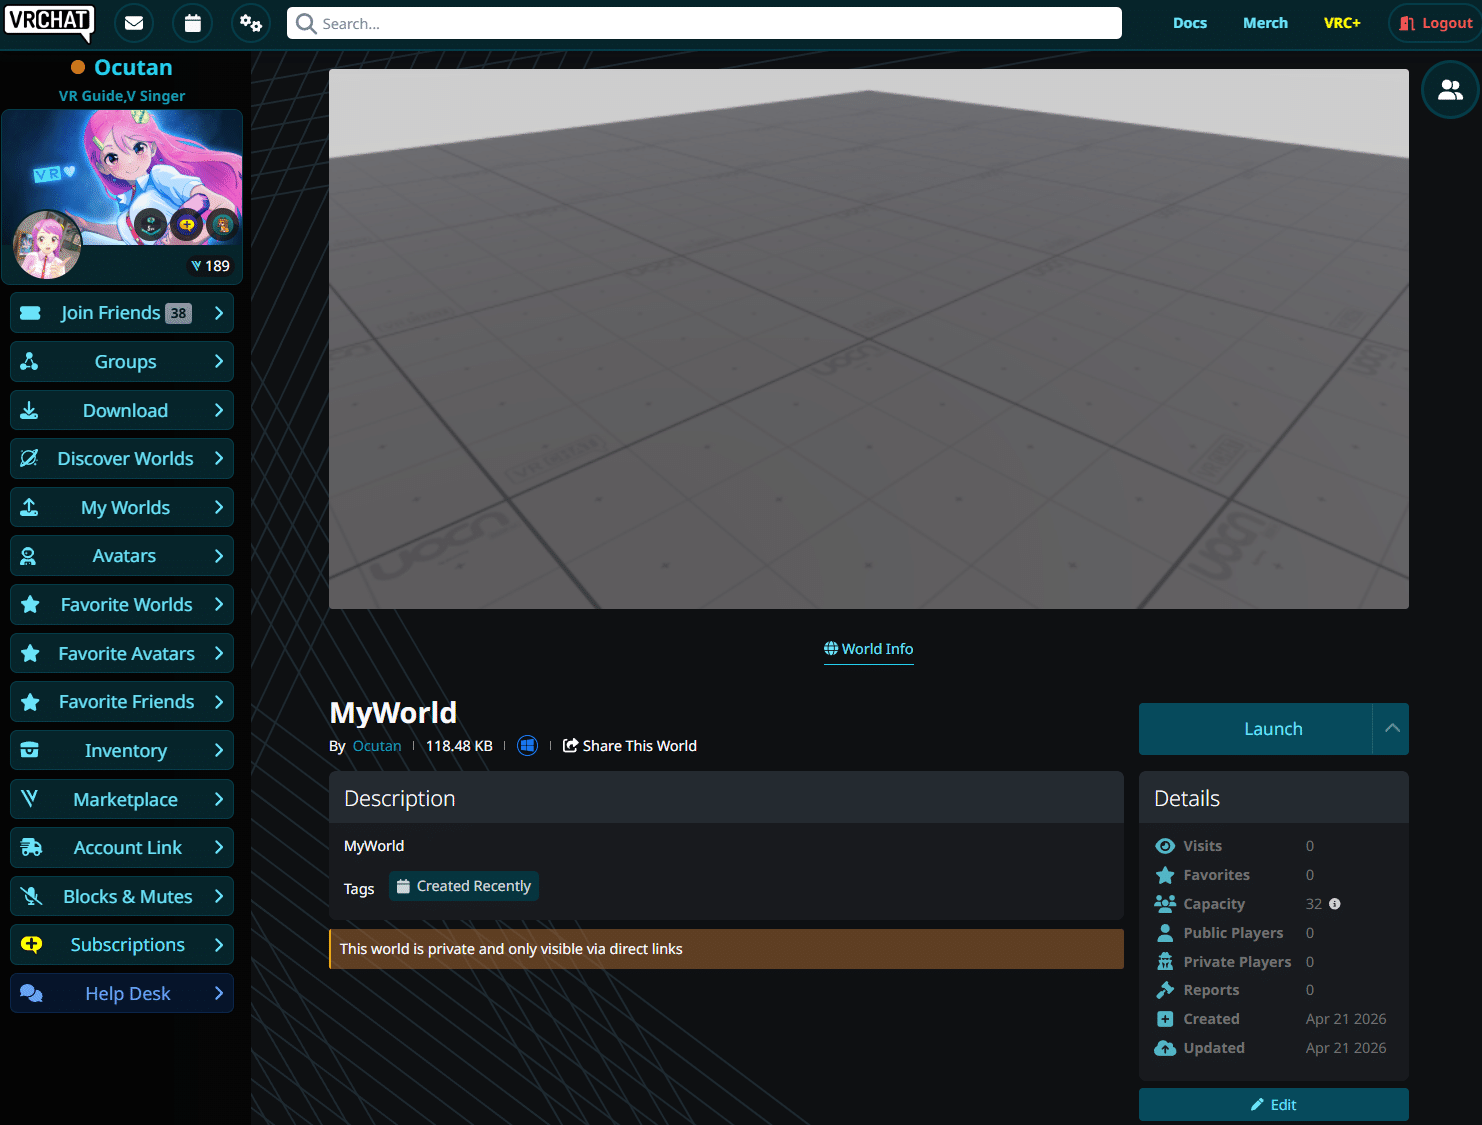1482x1125 pixels.
Task: Open the calendar events icon
Action: (x=193, y=23)
